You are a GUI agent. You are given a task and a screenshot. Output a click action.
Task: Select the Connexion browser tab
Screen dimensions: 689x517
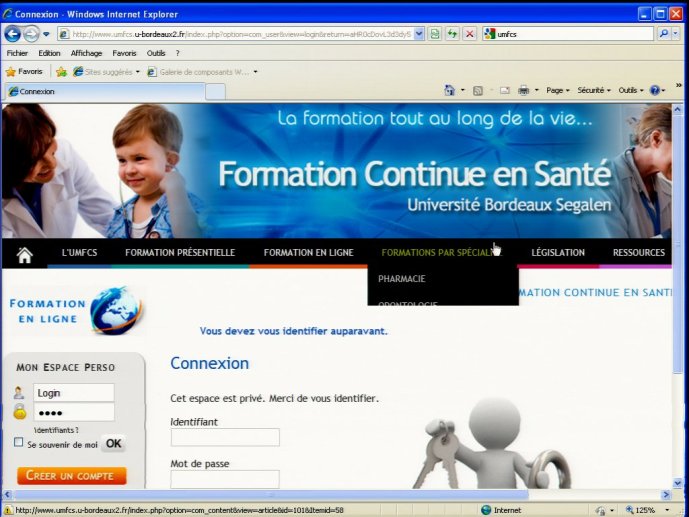tap(105, 91)
